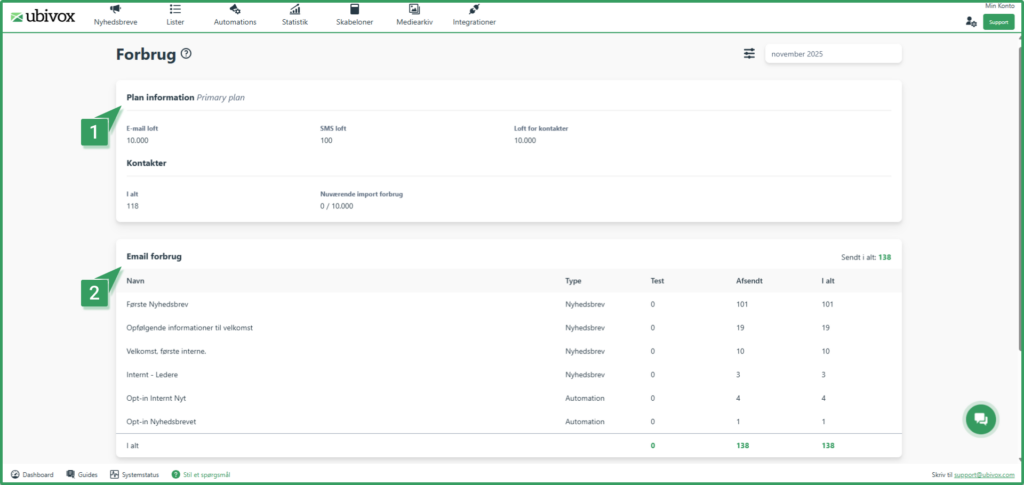Click the SMS loft label

[333, 129]
